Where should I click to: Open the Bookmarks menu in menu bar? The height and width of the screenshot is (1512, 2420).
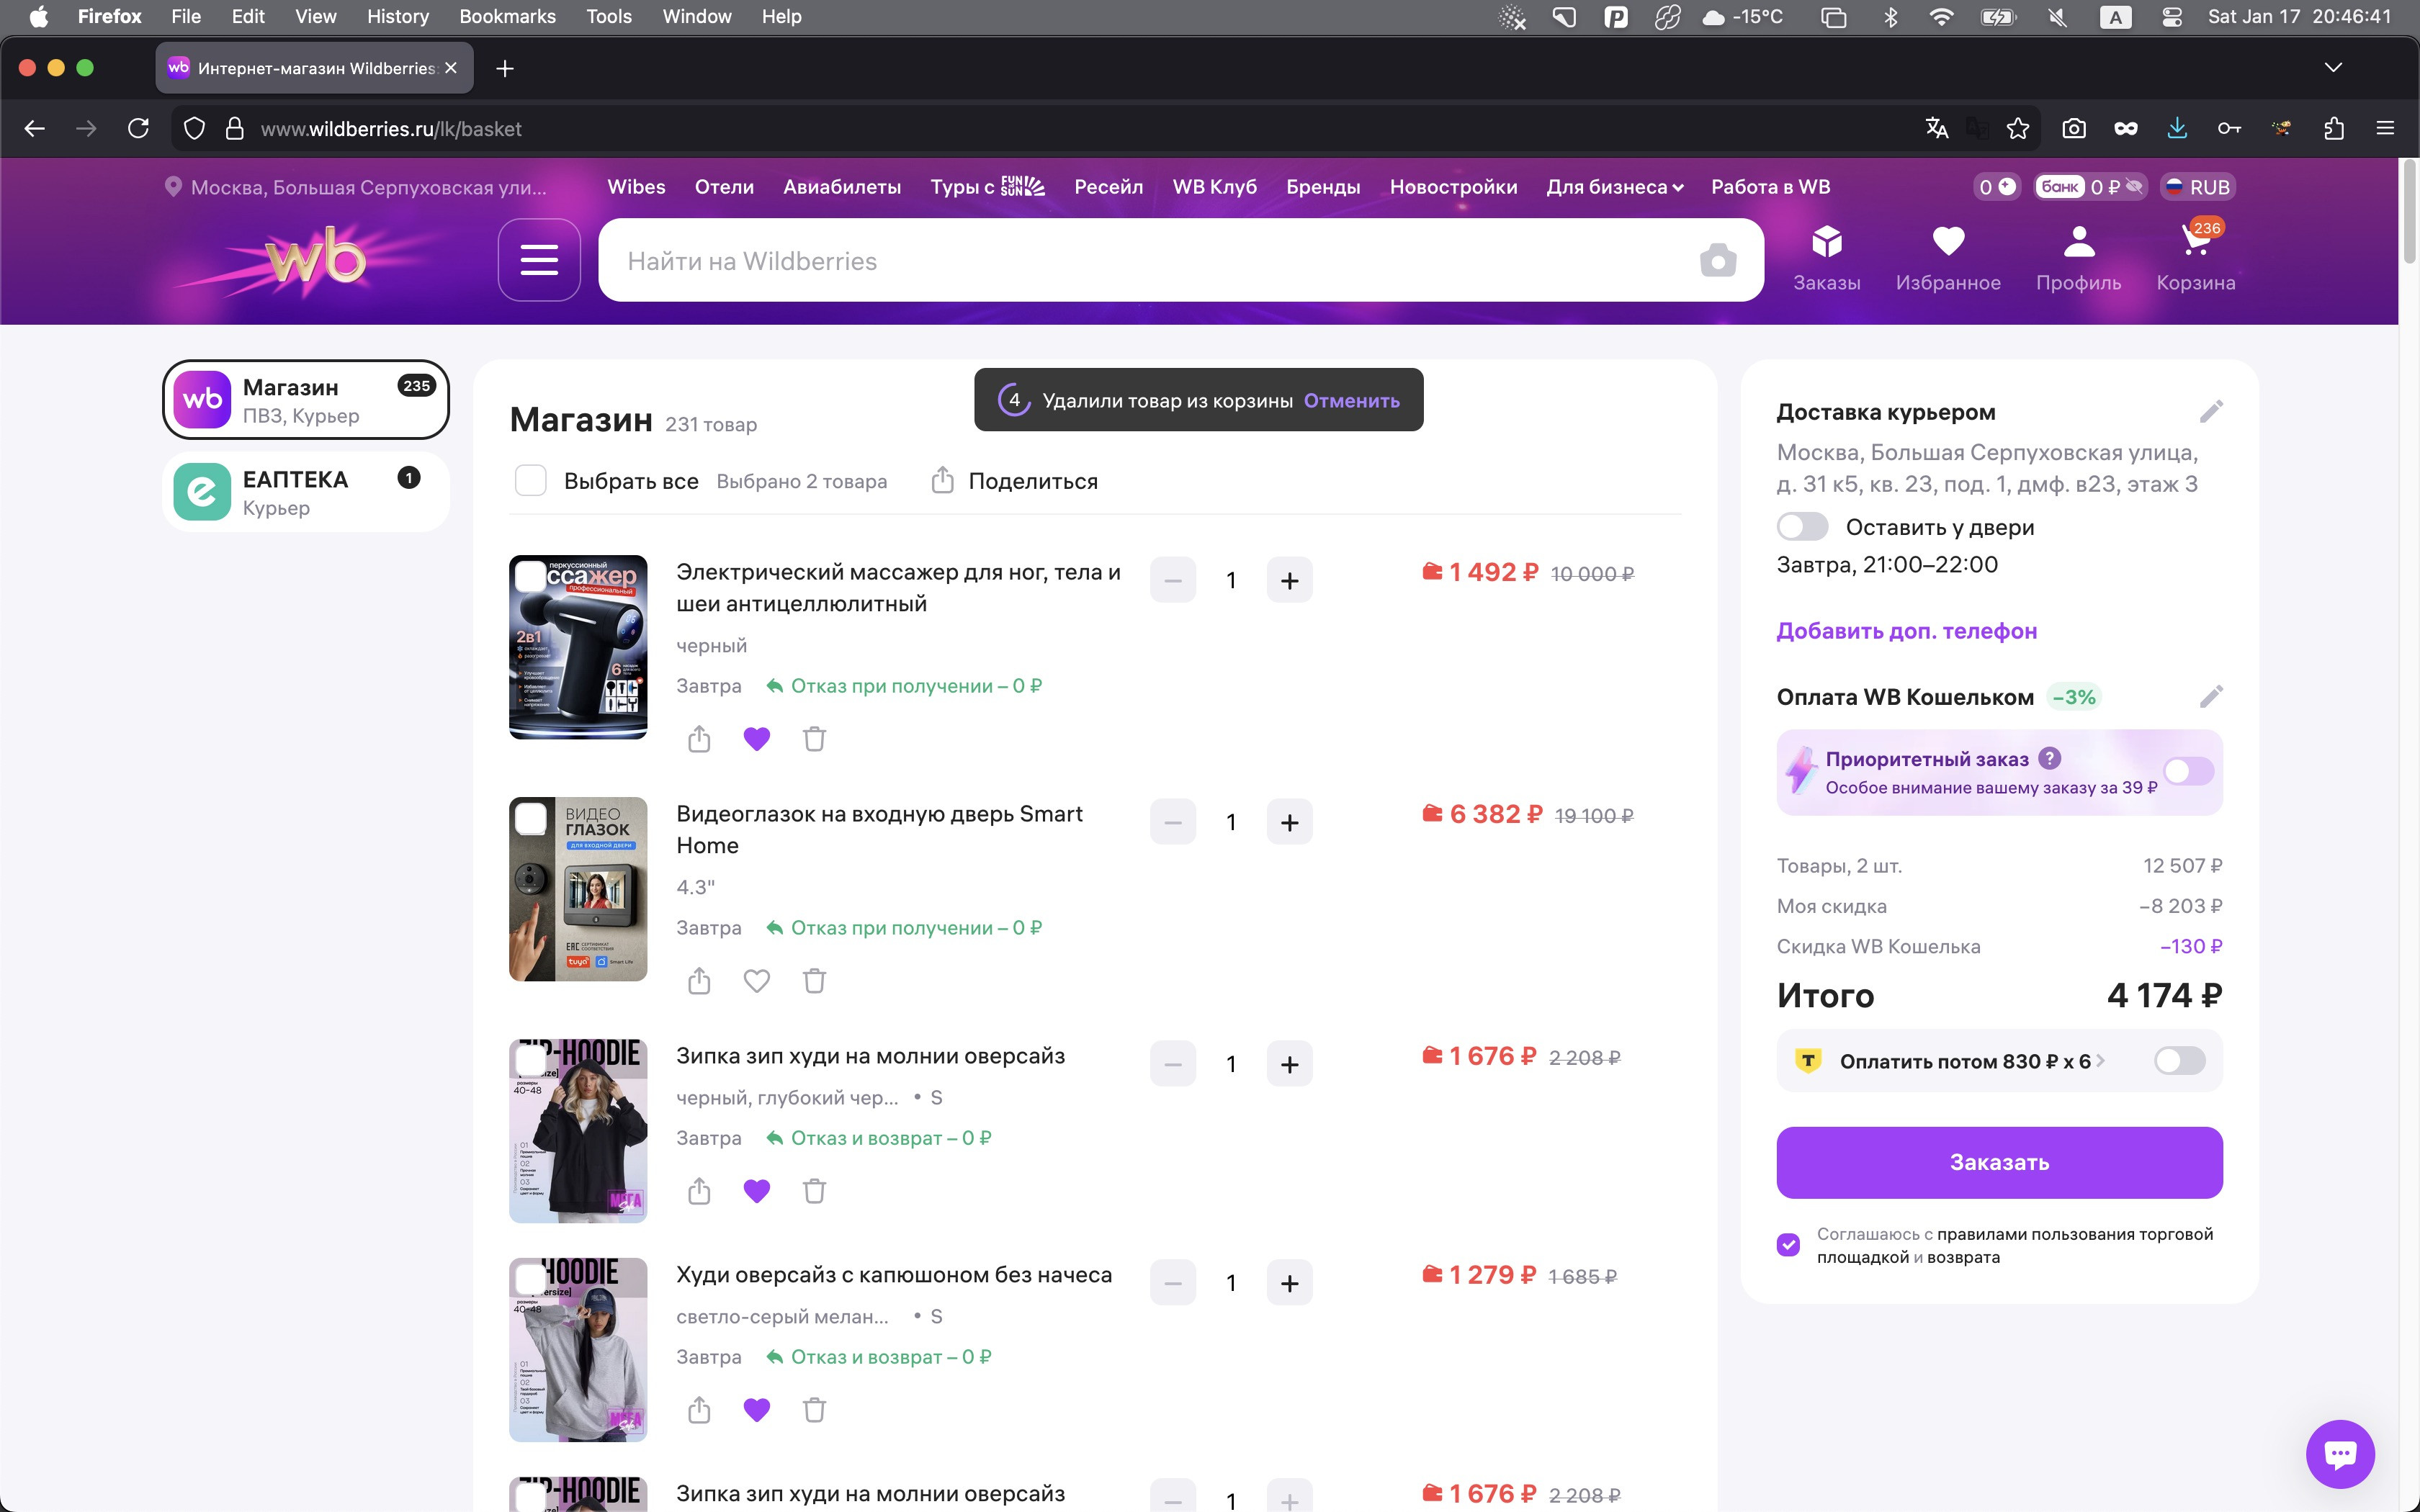(506, 16)
